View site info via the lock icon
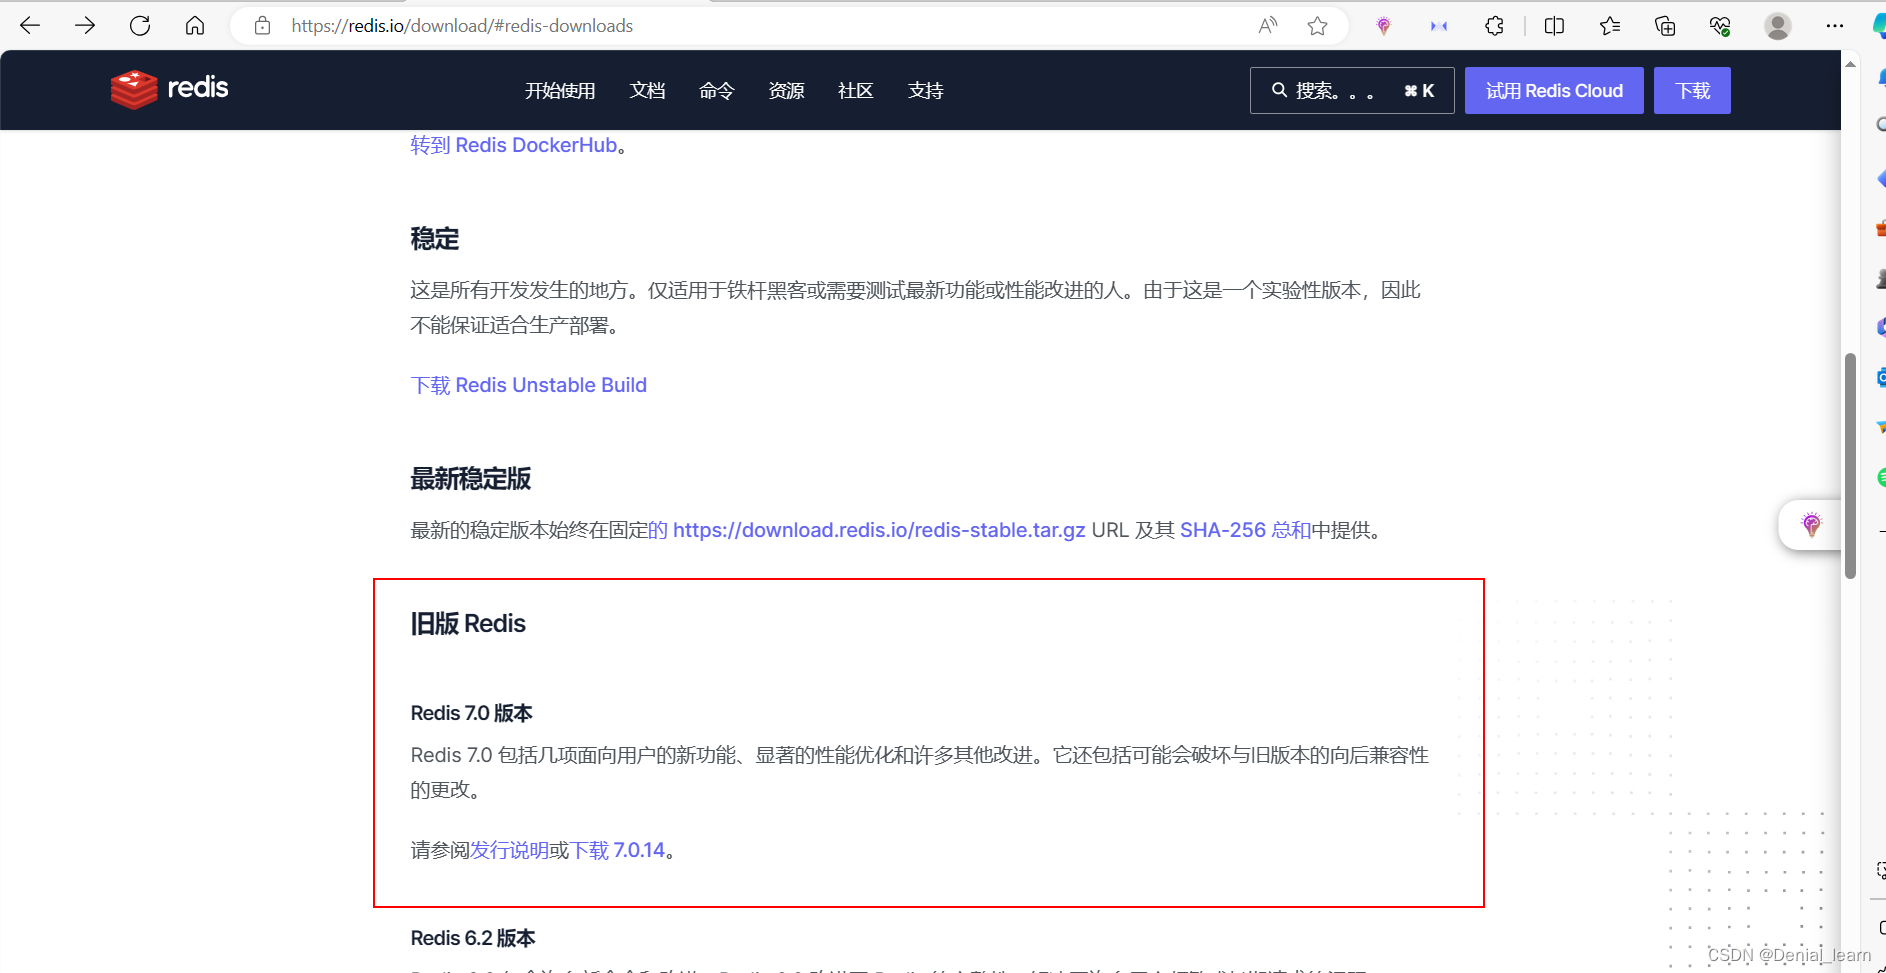 click(x=262, y=26)
